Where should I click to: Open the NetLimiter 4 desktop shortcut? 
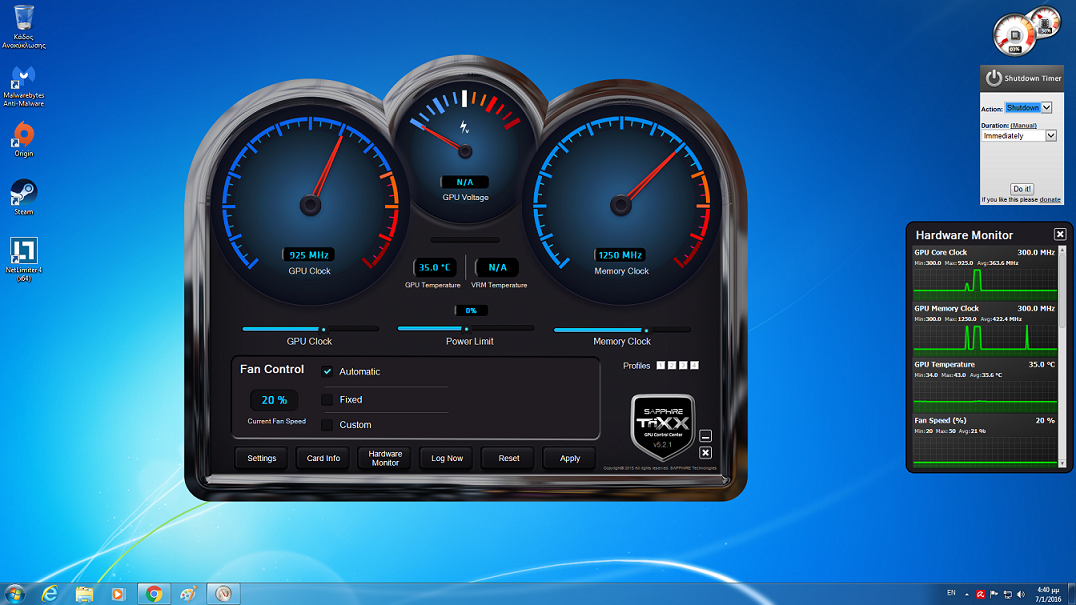click(23, 259)
